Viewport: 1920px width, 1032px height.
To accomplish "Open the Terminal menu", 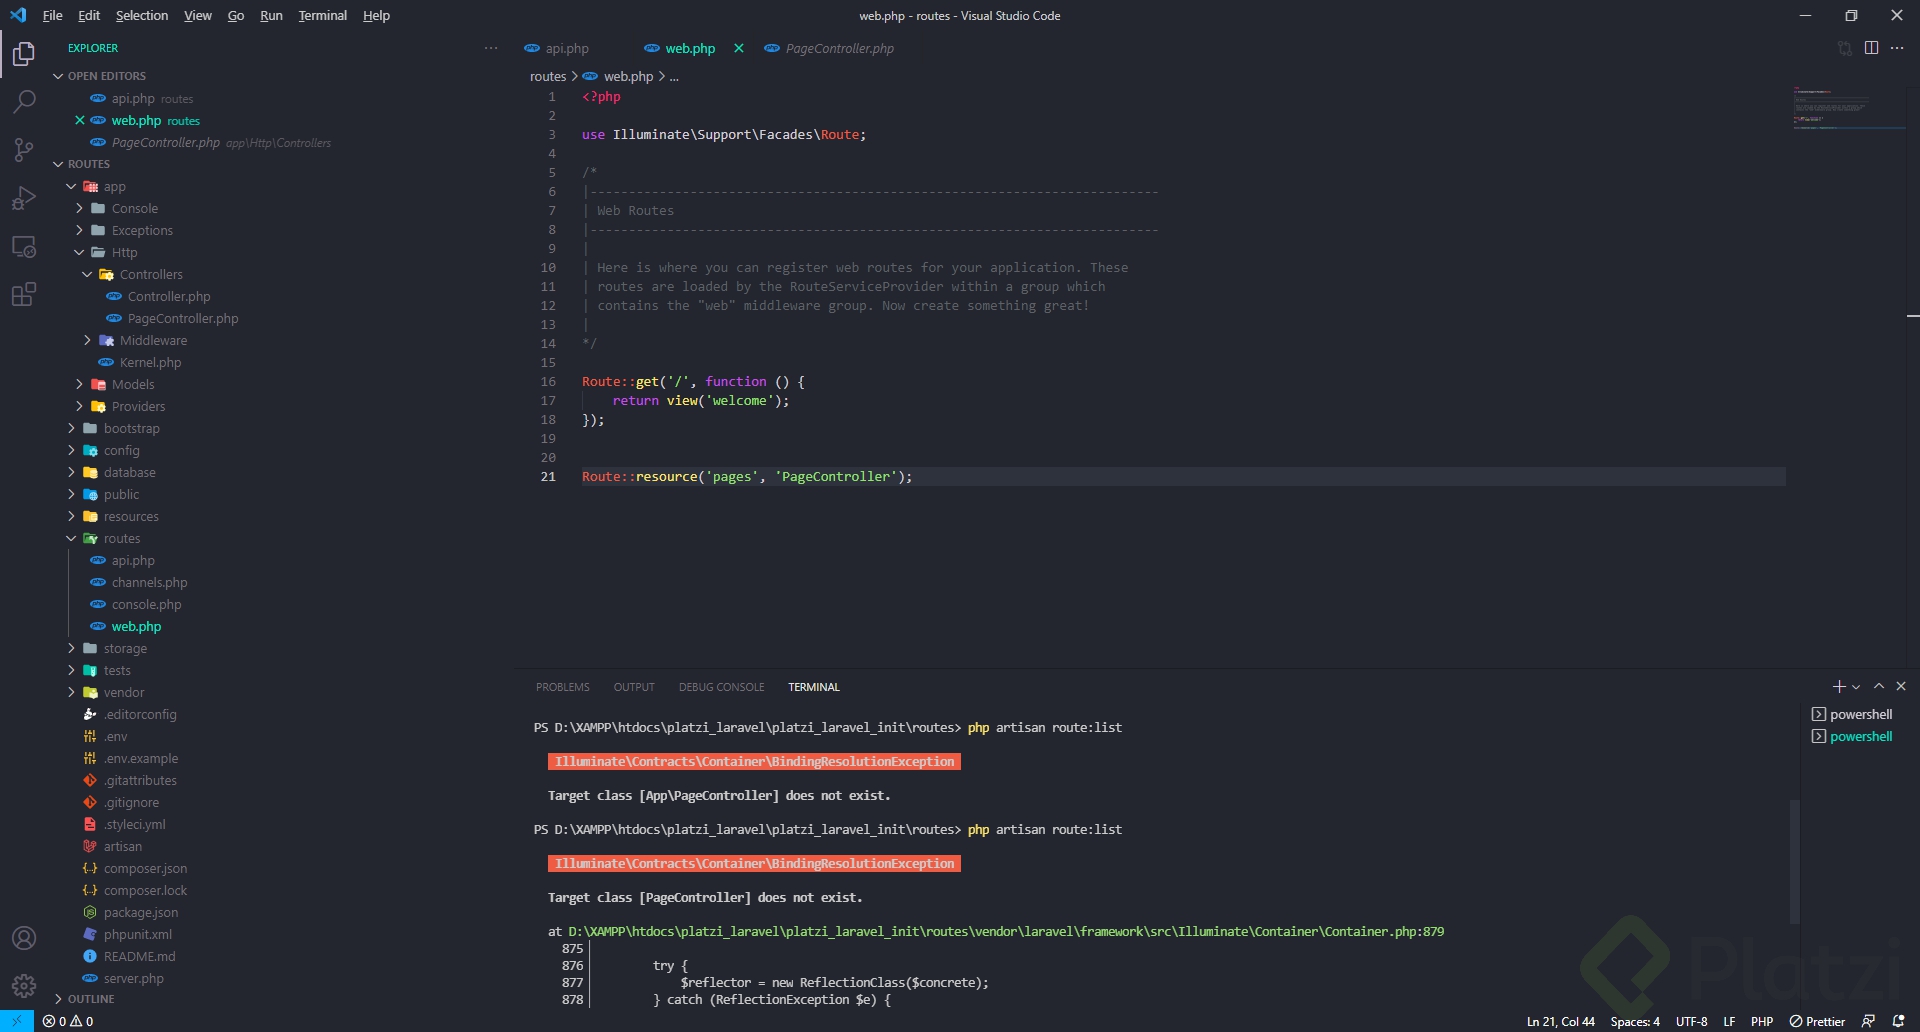I will (x=322, y=15).
